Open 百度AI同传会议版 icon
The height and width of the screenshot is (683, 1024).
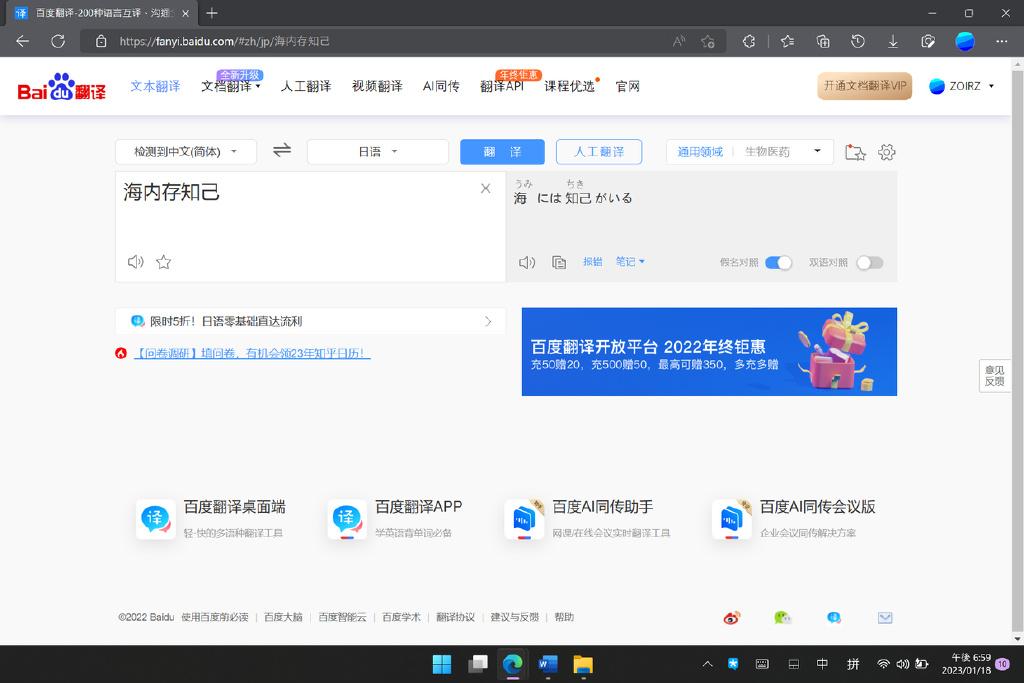(x=732, y=519)
